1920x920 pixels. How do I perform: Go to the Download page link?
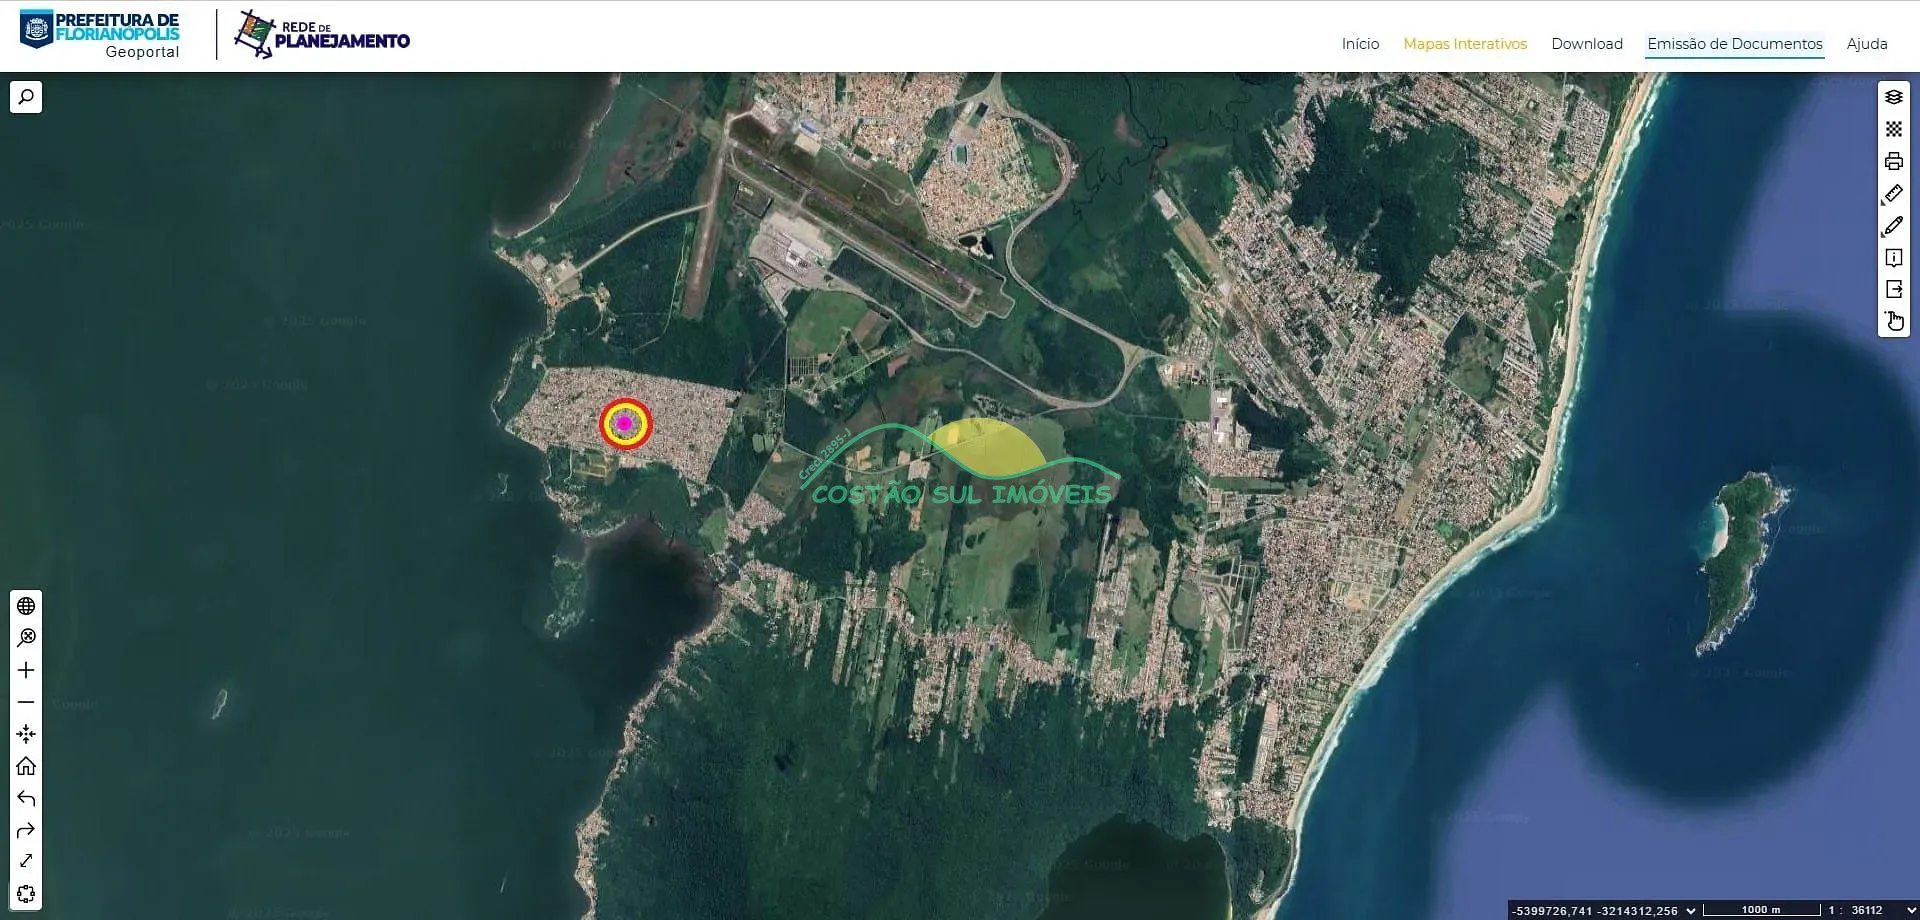click(1587, 44)
